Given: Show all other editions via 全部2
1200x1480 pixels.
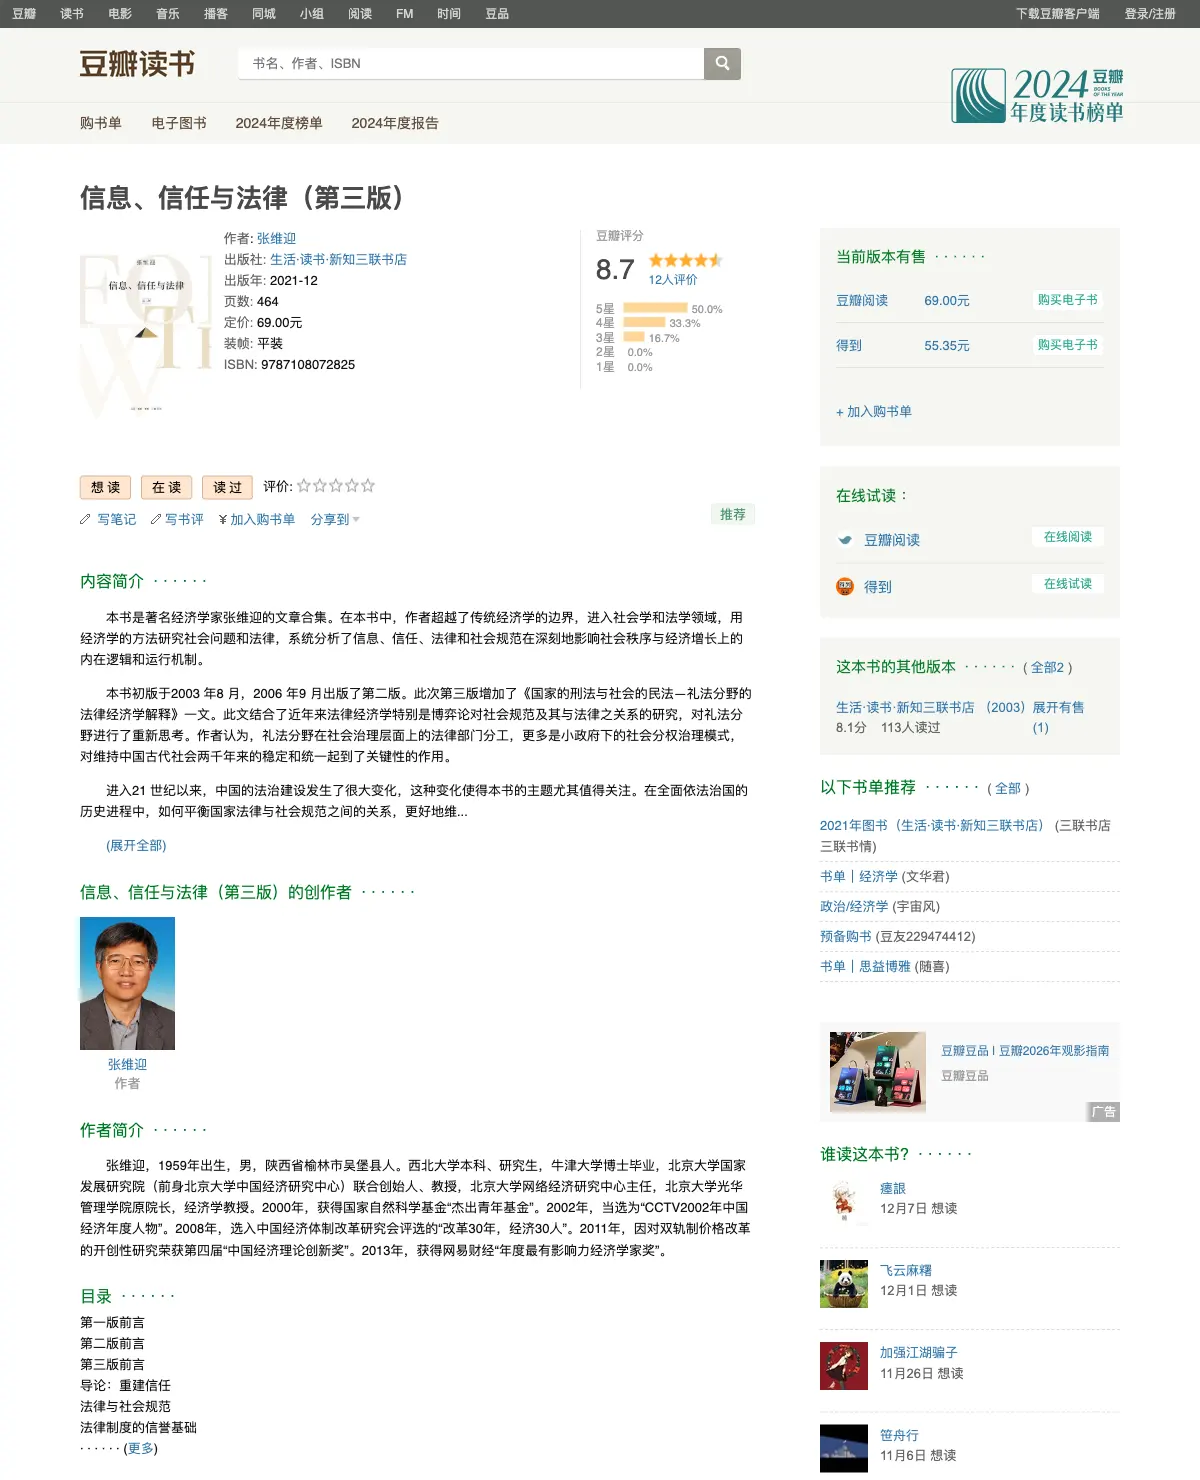Looking at the screenshot, I should coord(1047,667).
